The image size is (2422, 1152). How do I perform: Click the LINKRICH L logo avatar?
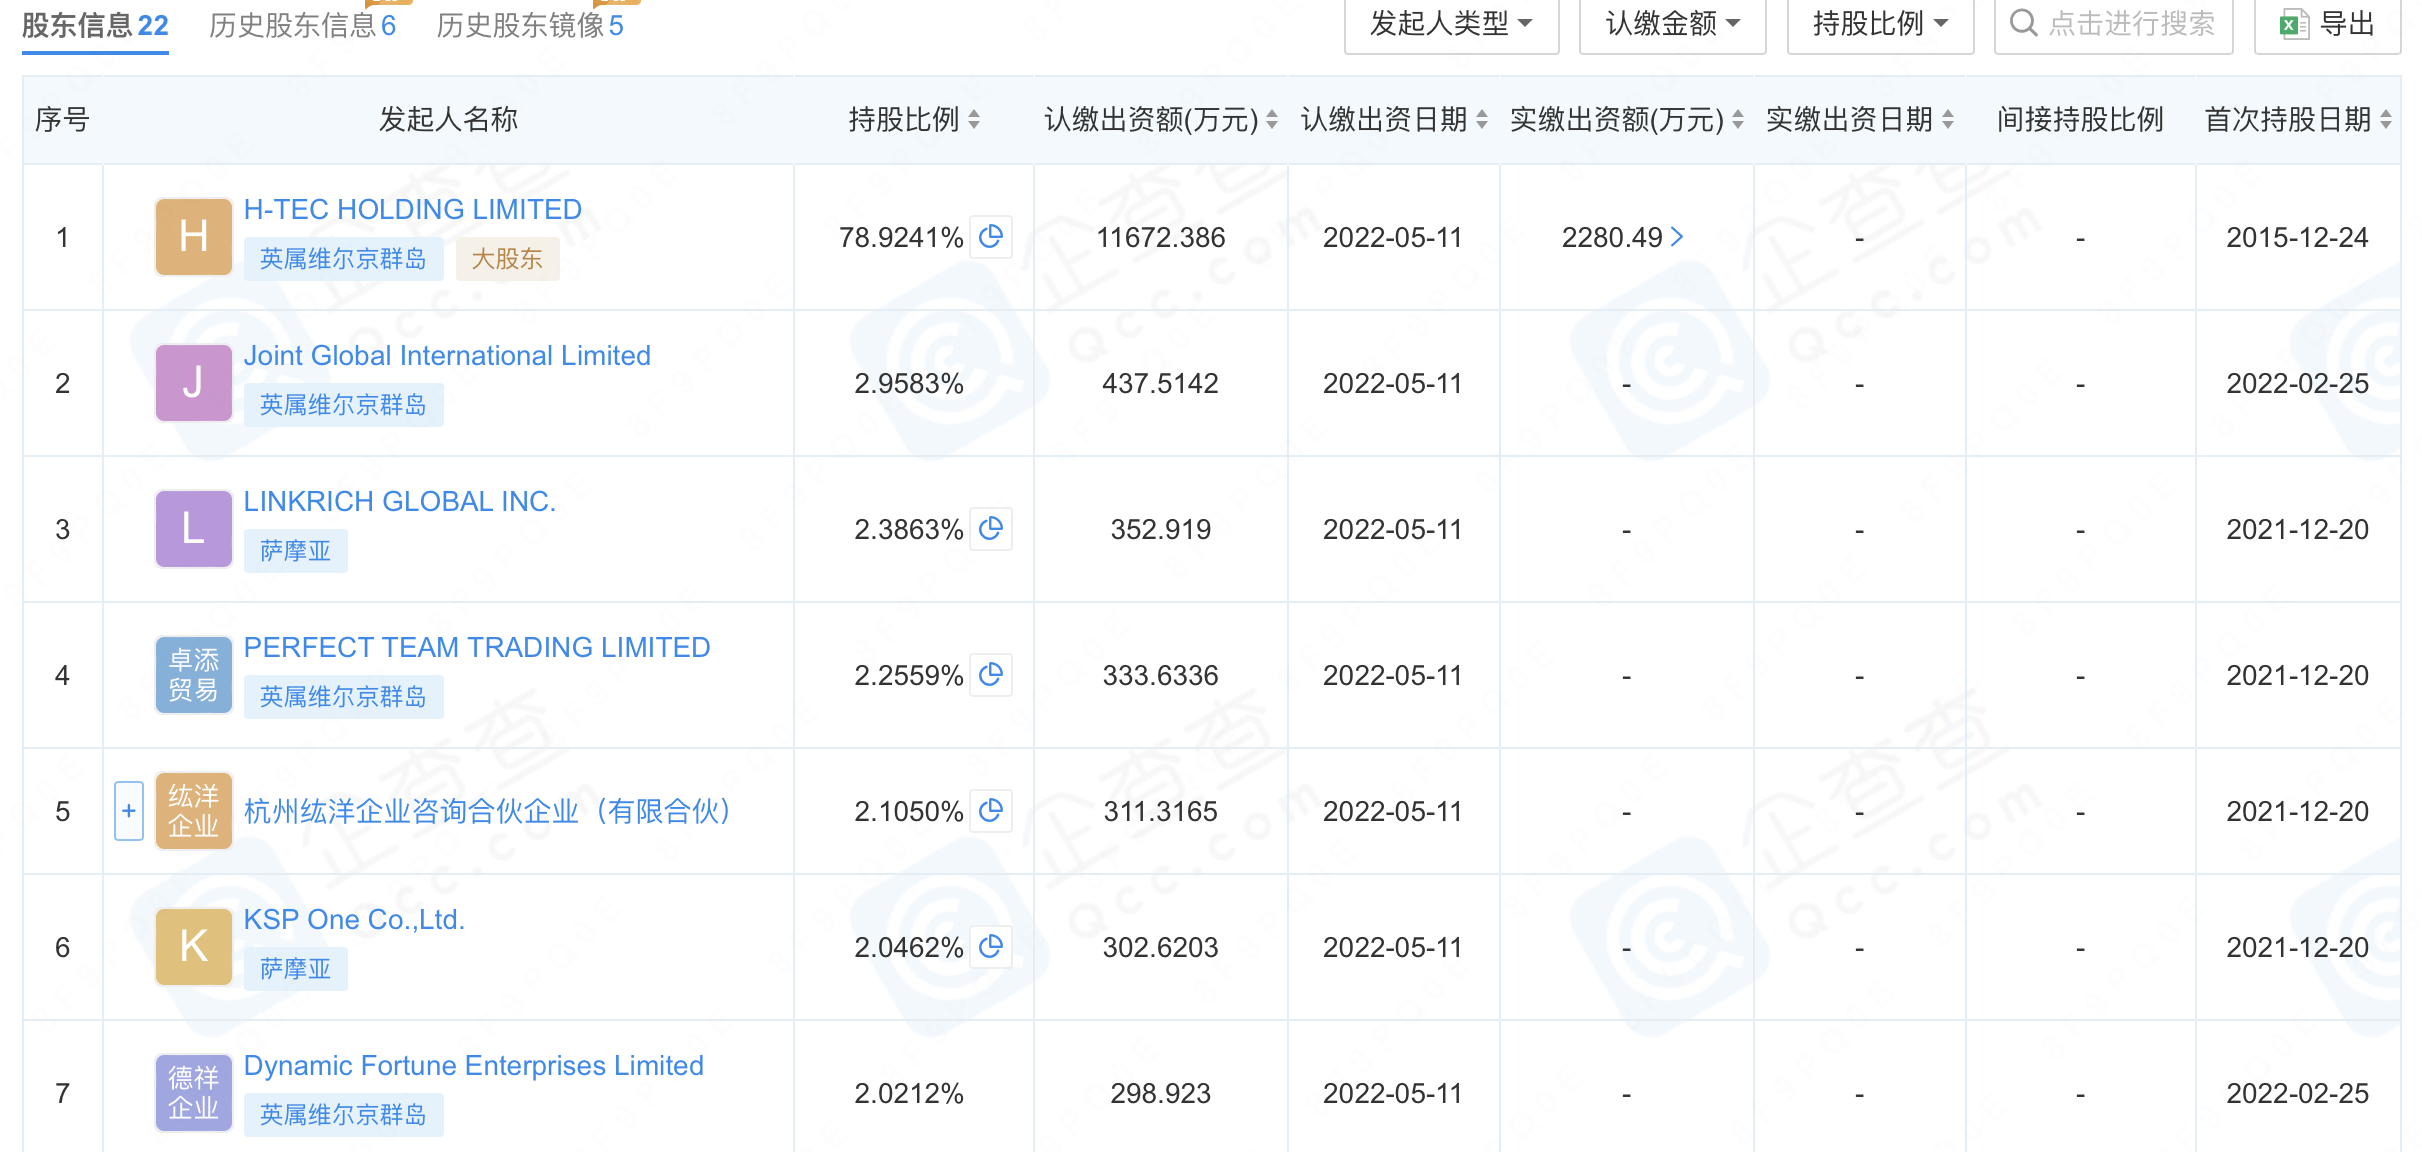194,529
